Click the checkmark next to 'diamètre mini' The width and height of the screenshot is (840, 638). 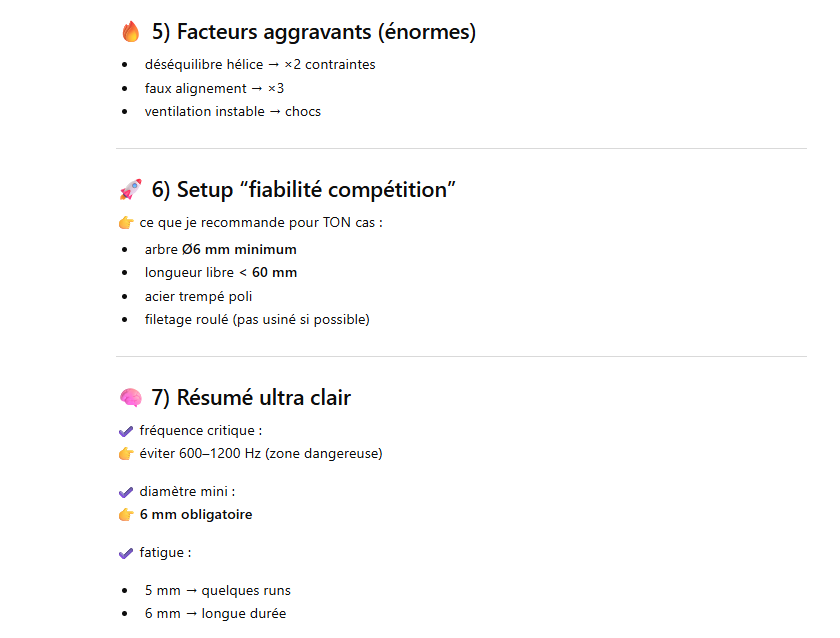(126, 492)
